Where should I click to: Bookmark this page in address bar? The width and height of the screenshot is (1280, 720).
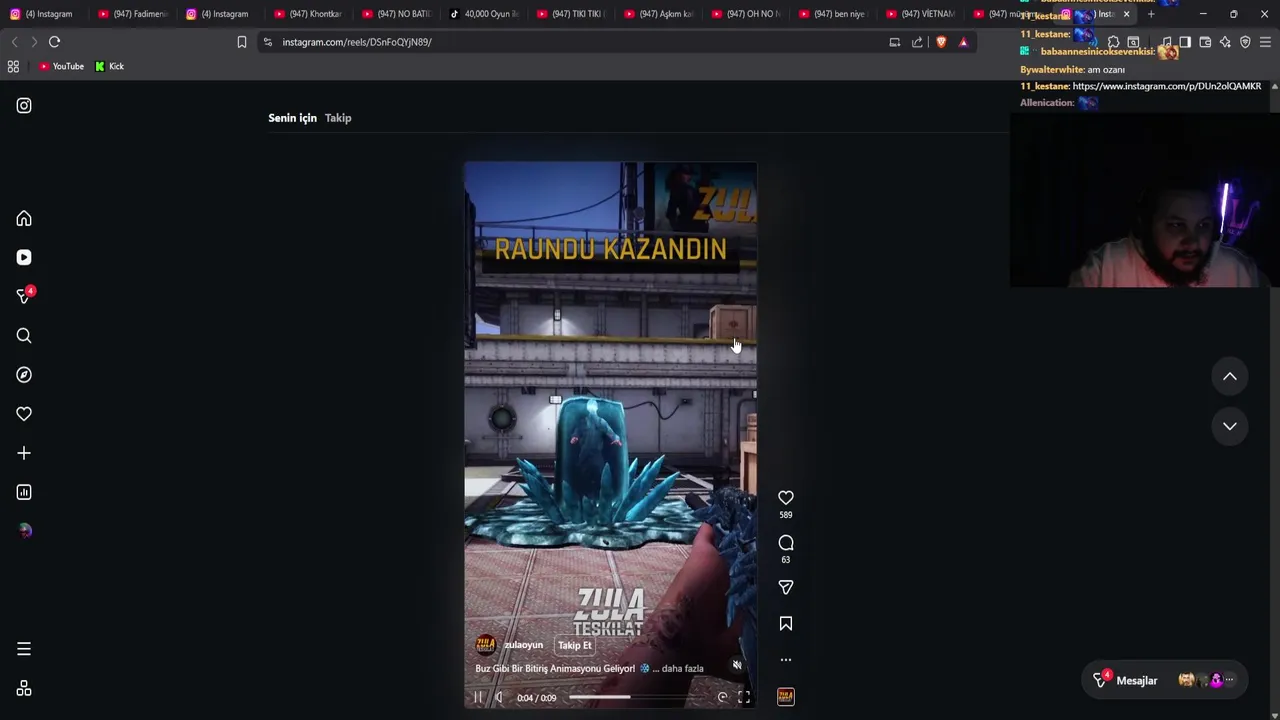[242, 42]
